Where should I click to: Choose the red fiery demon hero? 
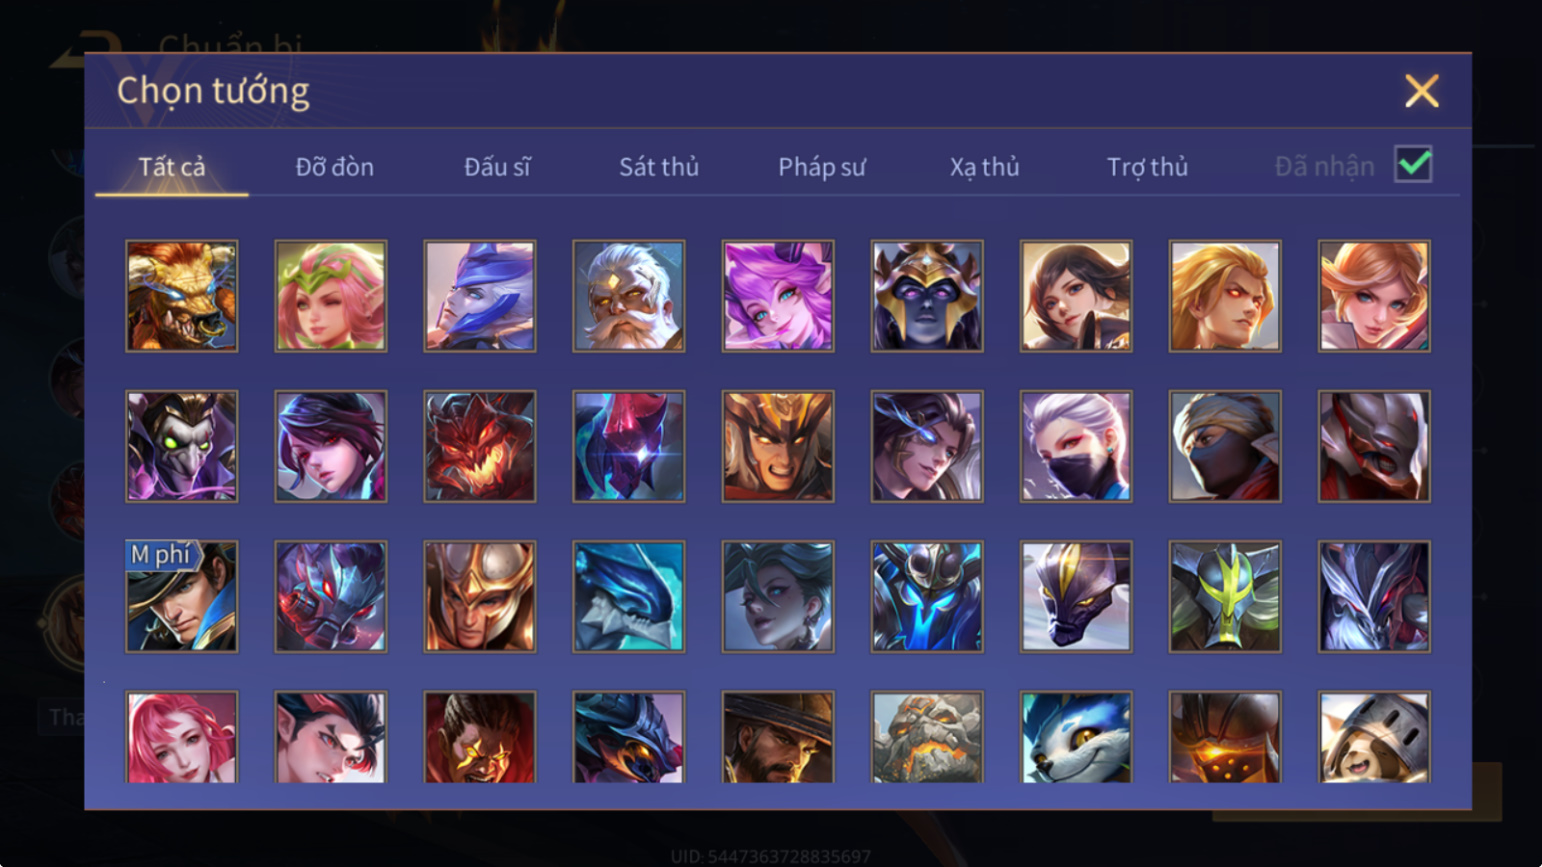tap(480, 446)
